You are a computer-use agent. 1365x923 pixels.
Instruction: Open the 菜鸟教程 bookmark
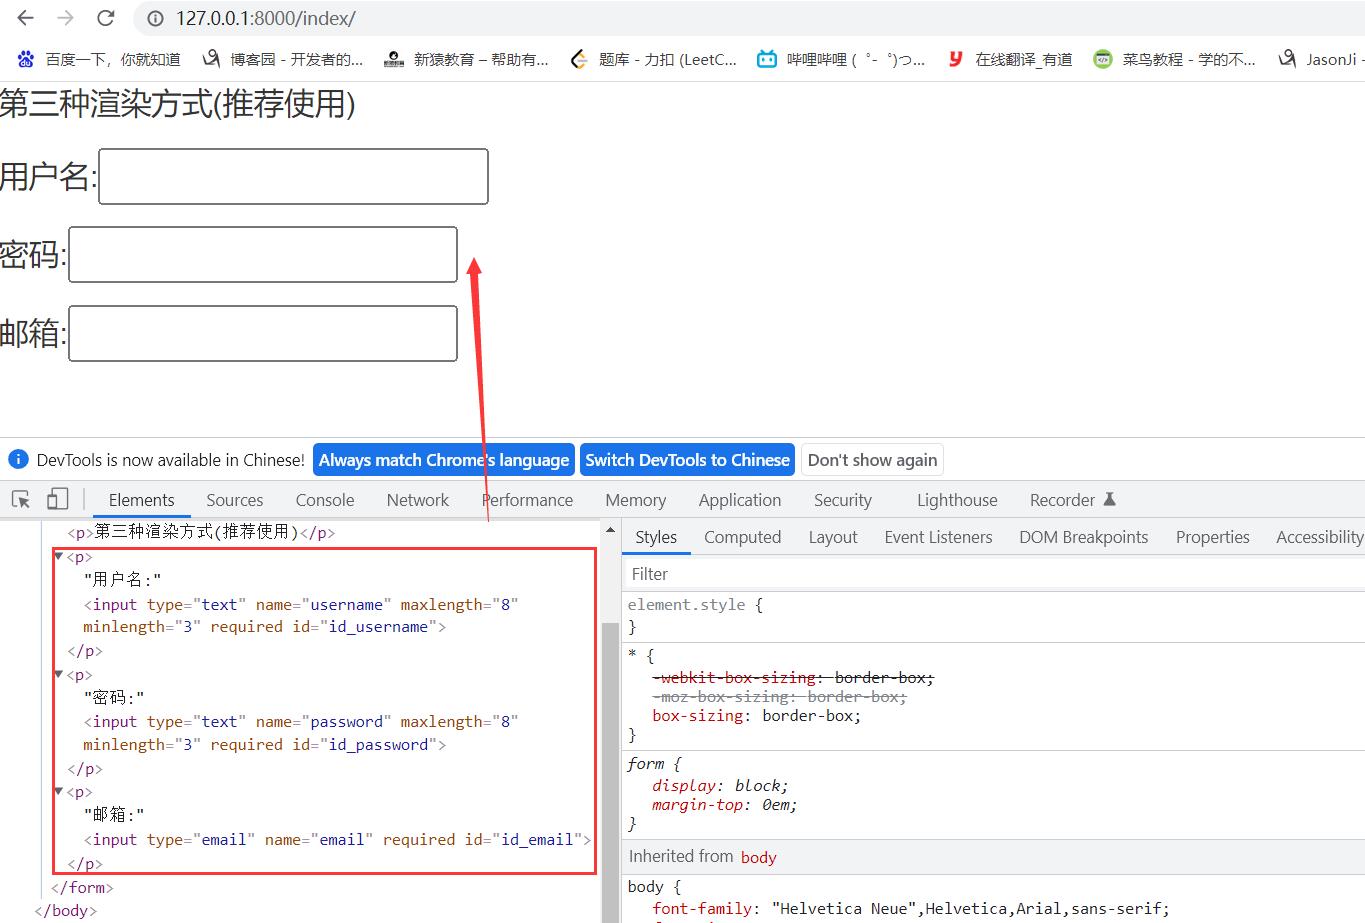click(x=1174, y=59)
